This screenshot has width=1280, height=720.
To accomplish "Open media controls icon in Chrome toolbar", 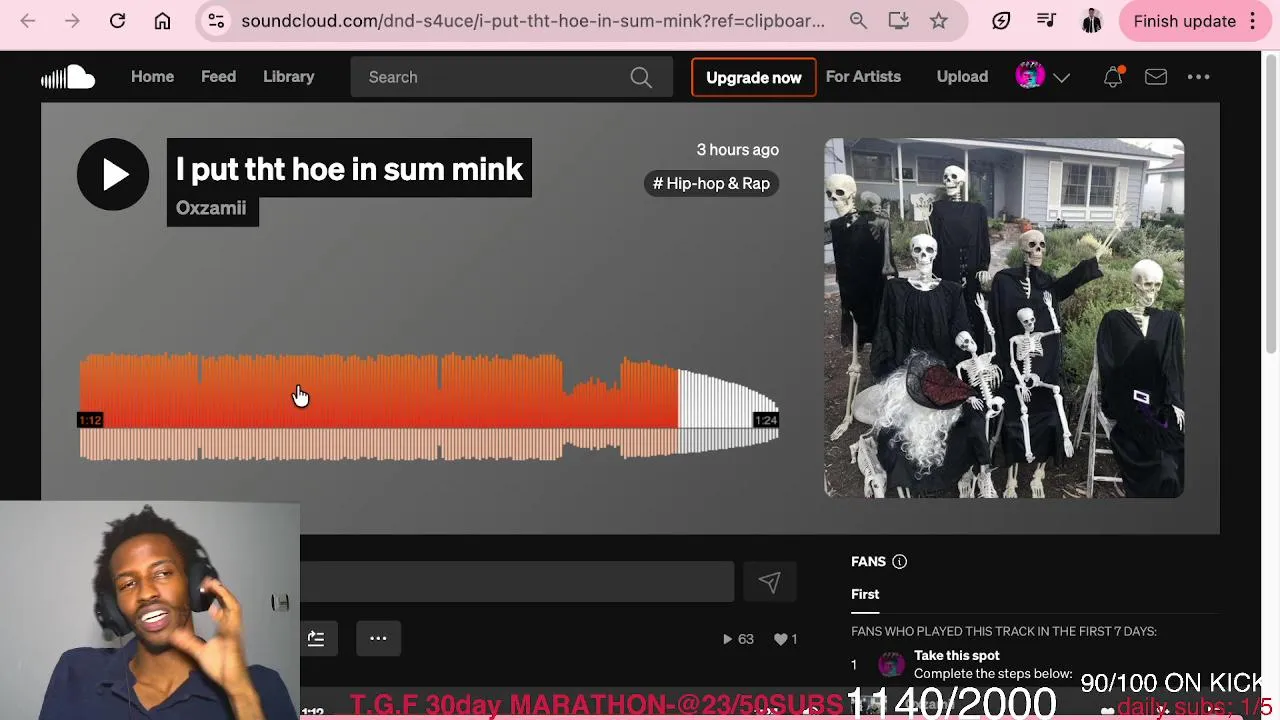I will point(1046,21).
